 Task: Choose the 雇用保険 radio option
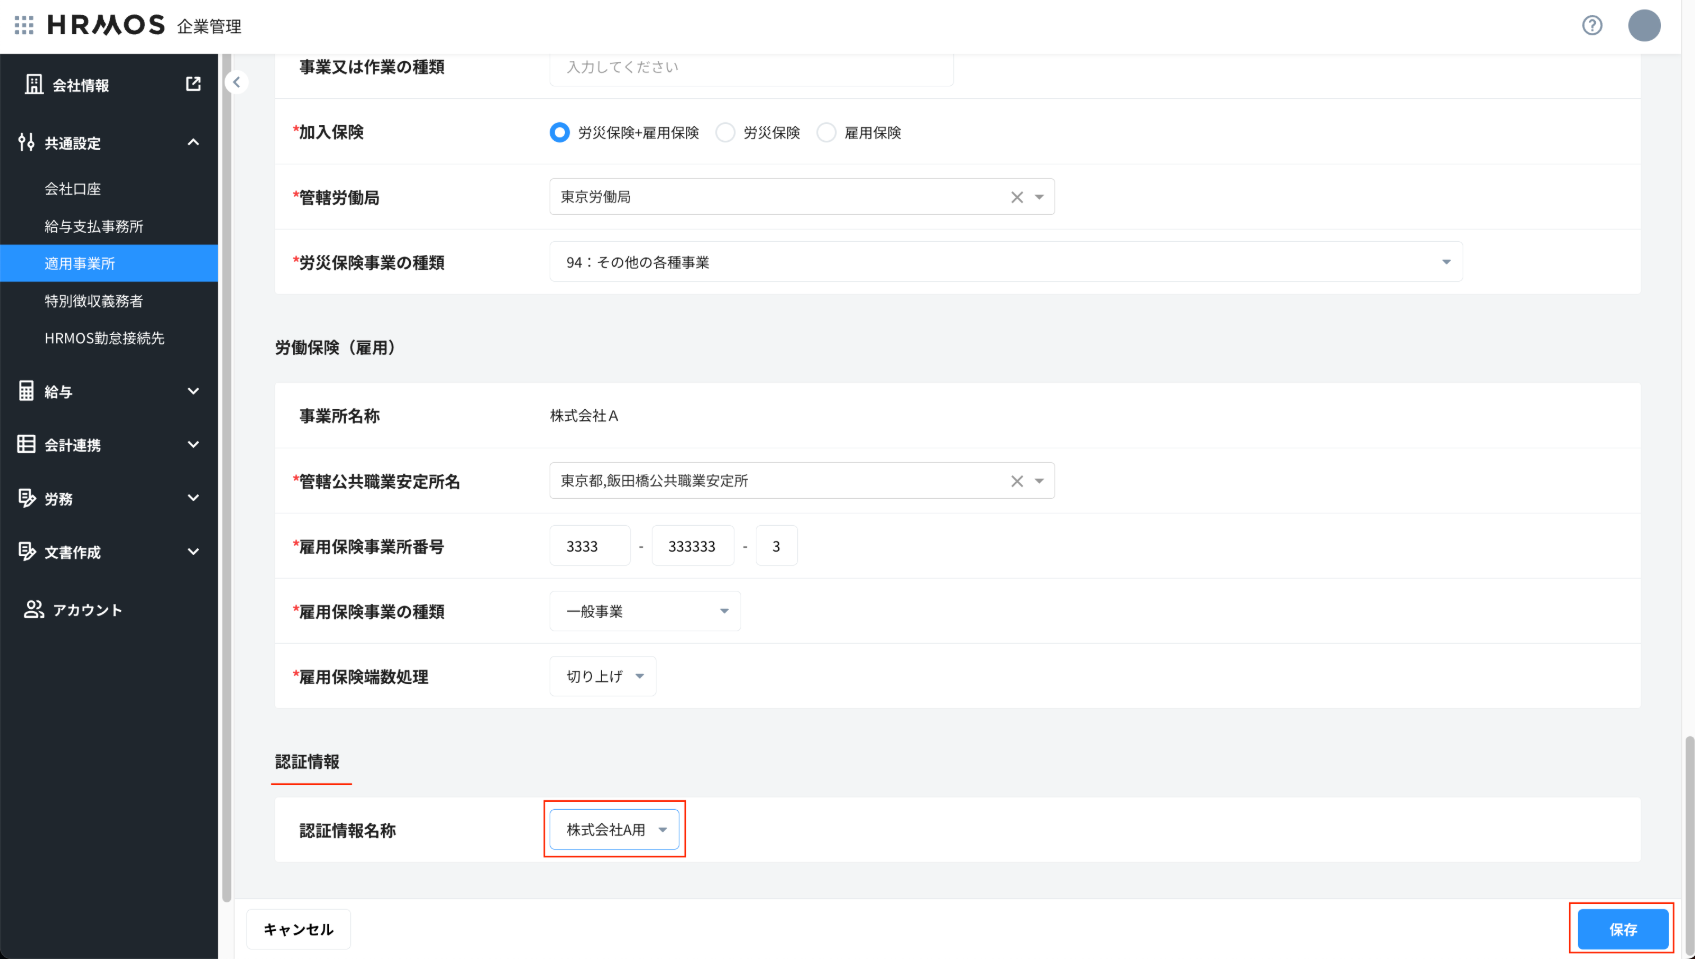[827, 132]
